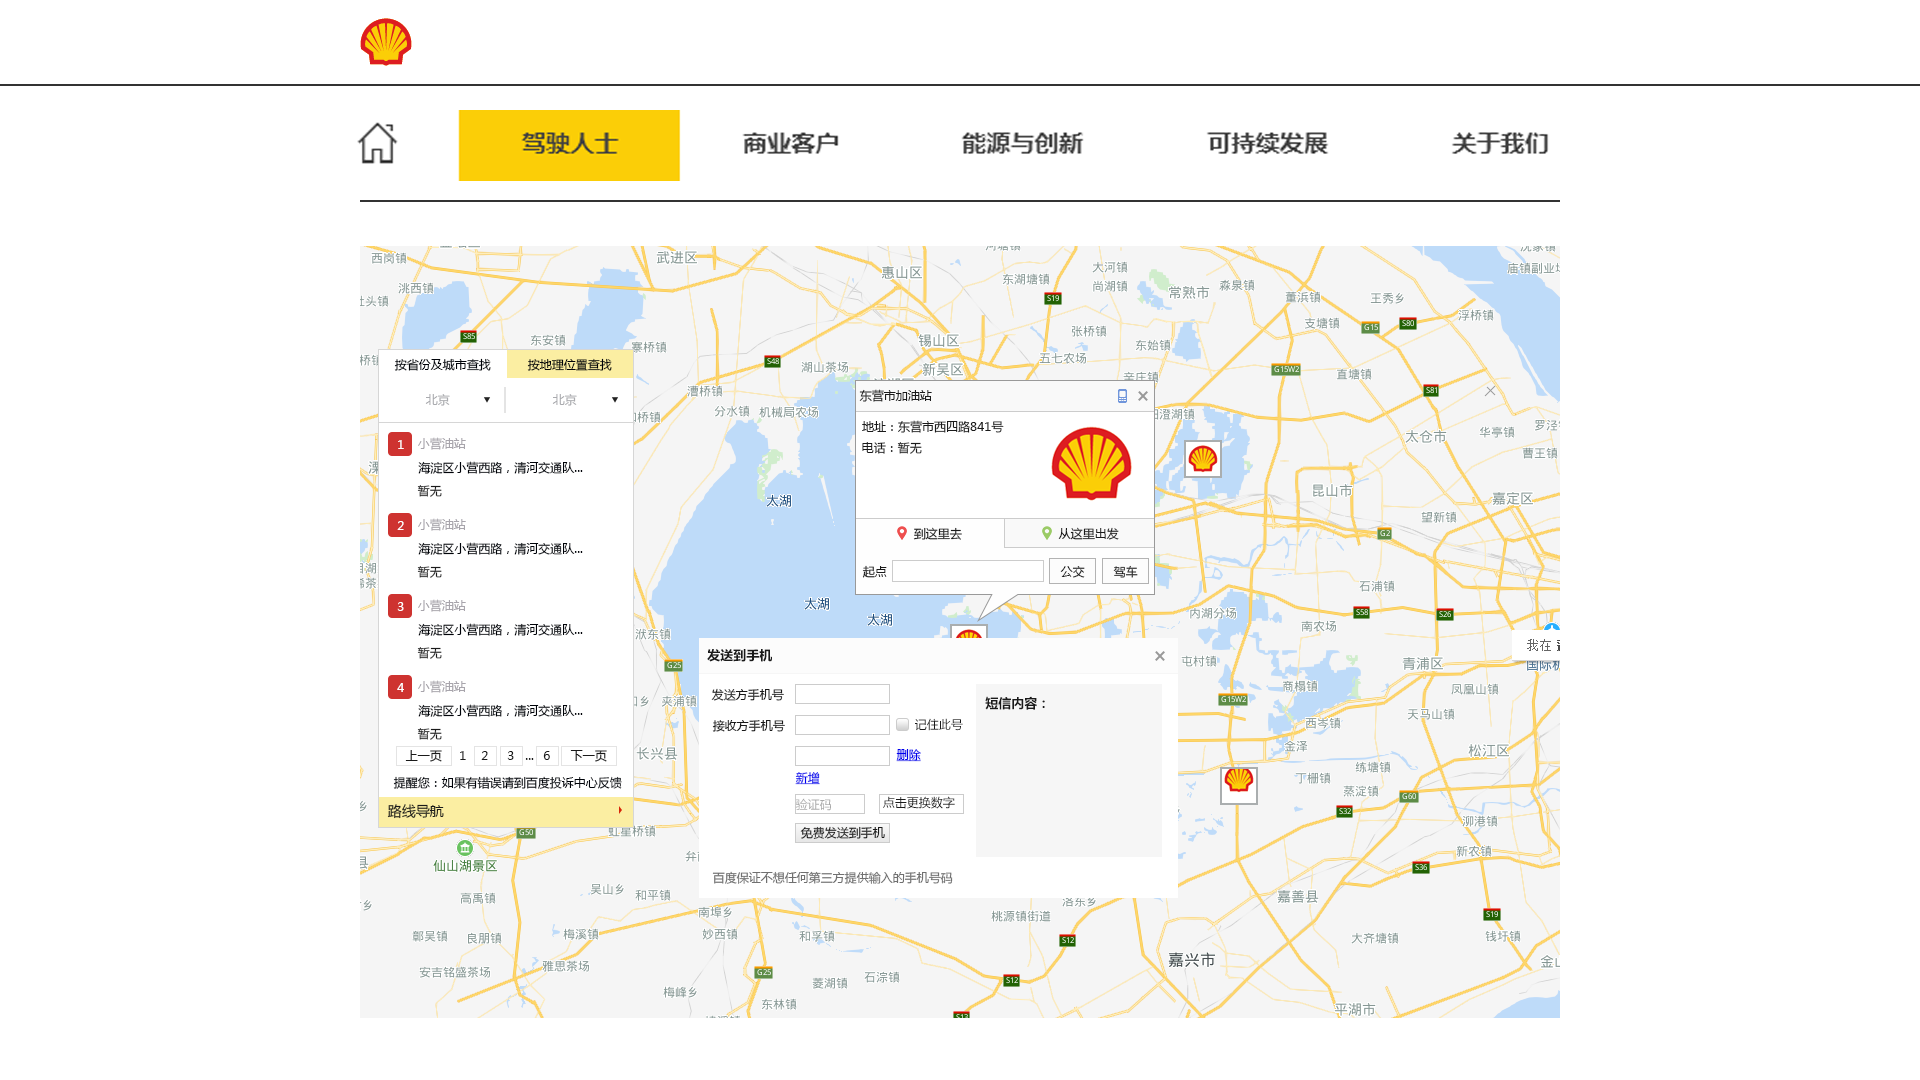
Task: Click the second receiver number field
Action: (x=842, y=756)
